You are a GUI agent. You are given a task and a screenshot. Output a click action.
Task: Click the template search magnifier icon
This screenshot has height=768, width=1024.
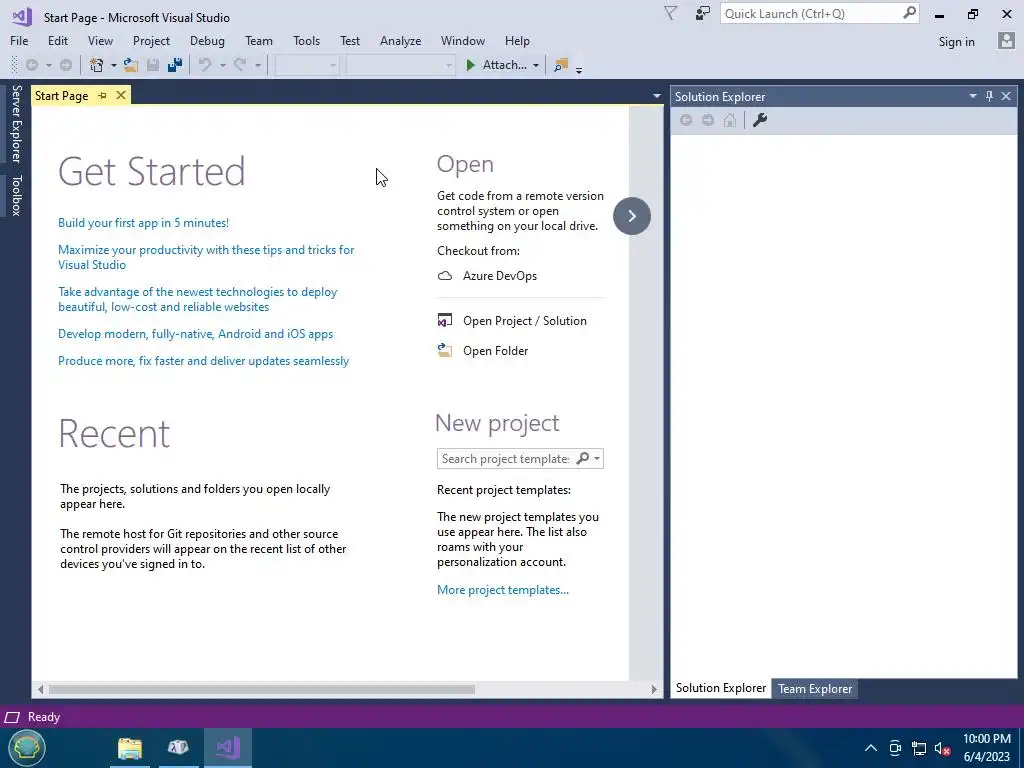tap(583, 458)
